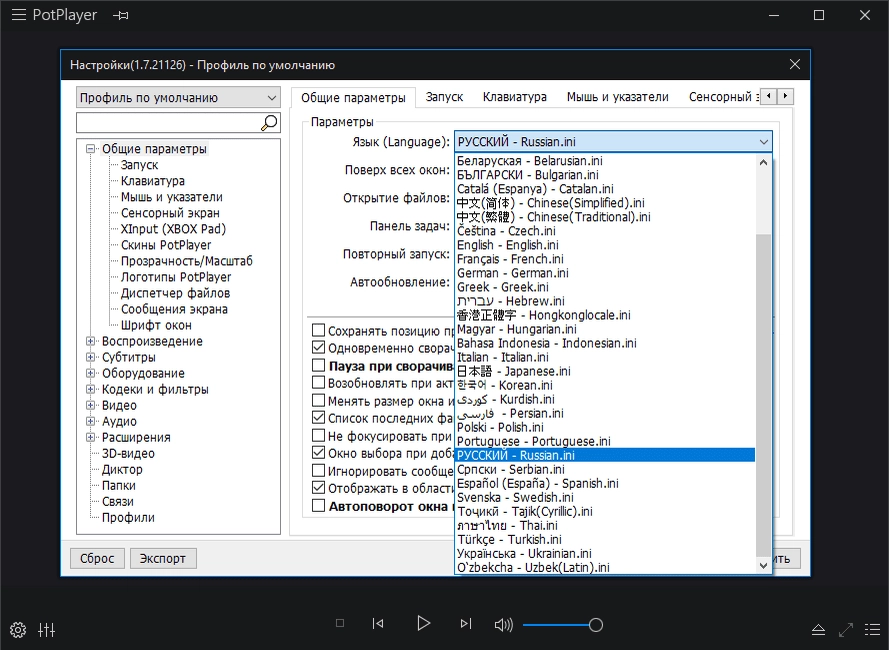Image resolution: width=889 pixels, height=650 pixels.
Task: Tick the 'Сохранять позицию' checkbox
Action: pyautogui.click(x=319, y=330)
